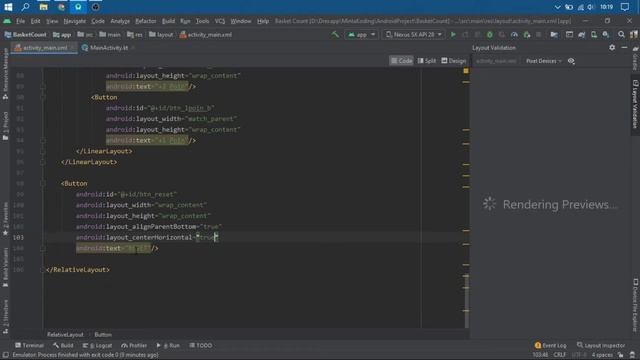This screenshot has width=640, height=360.
Task: Open the Project side tool window
Action: point(5,126)
